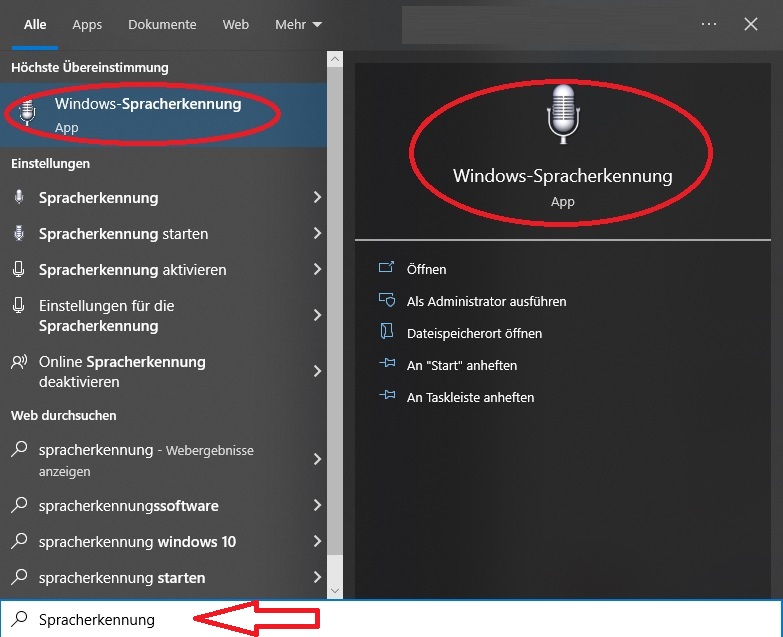Click Öffnen to launch the app
Viewport: 783px width, 637px height.
(426, 269)
